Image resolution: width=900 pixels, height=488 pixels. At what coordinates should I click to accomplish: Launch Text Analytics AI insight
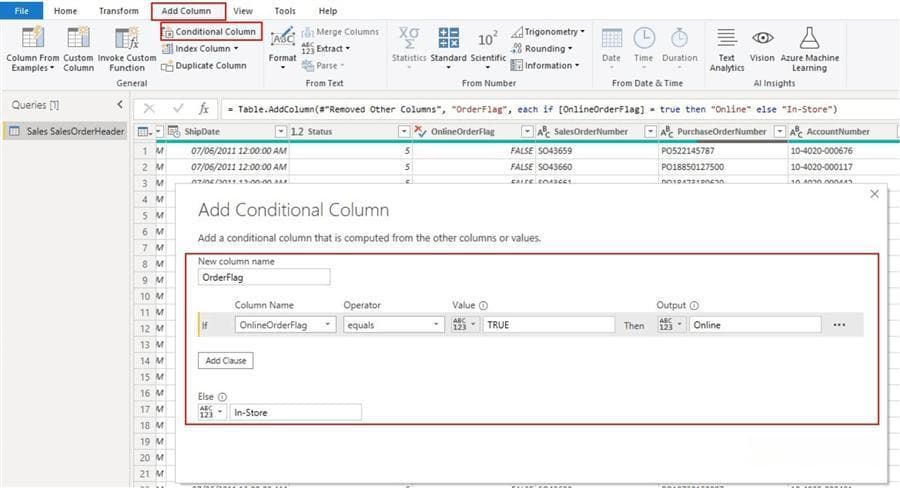pyautogui.click(x=727, y=49)
